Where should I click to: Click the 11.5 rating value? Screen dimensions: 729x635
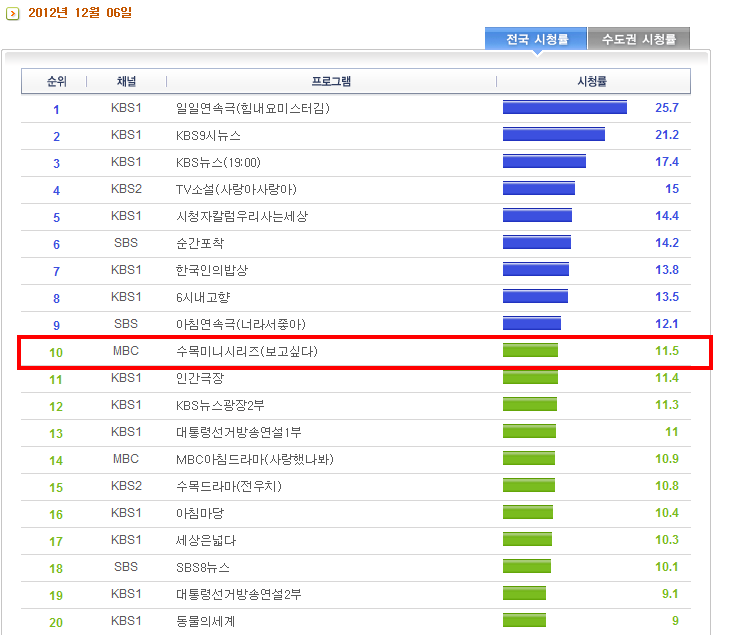point(667,350)
